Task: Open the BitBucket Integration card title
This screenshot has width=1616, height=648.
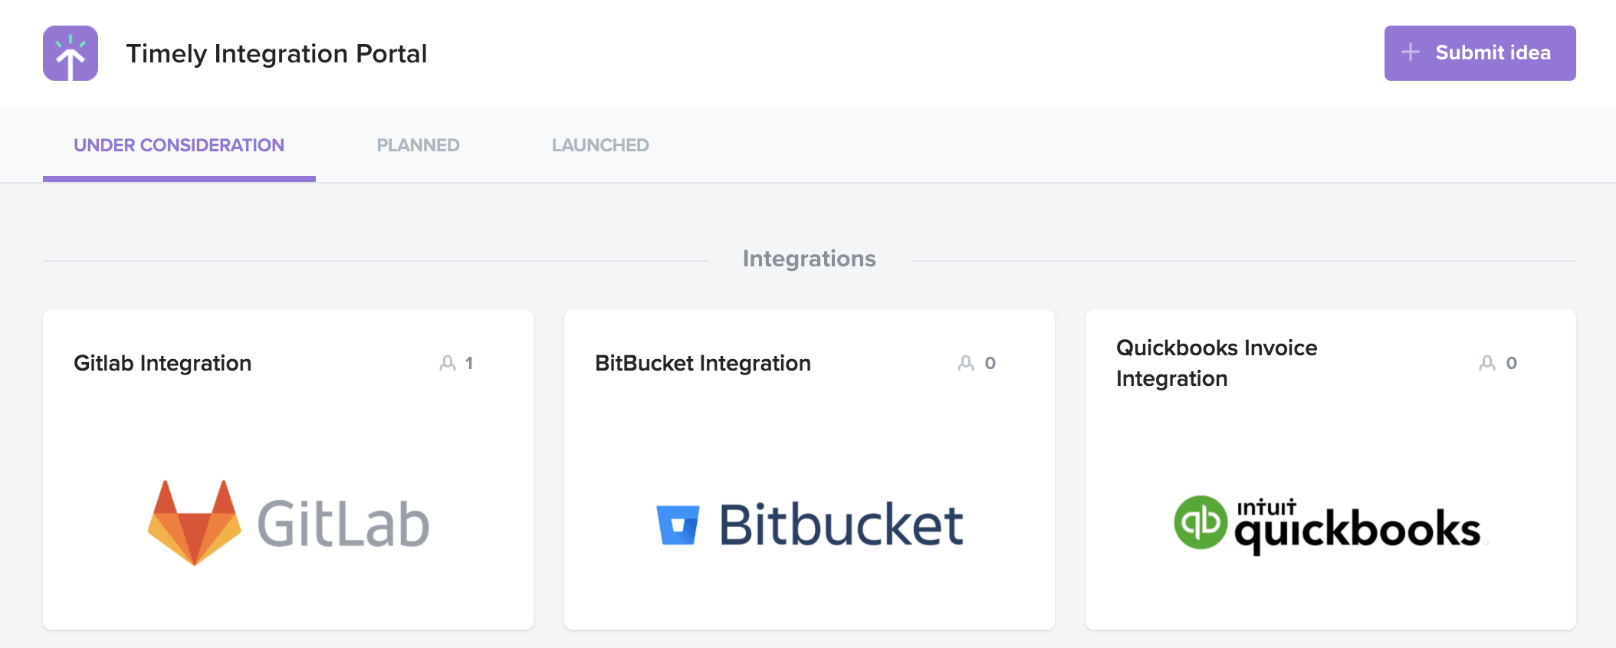Action: [703, 363]
